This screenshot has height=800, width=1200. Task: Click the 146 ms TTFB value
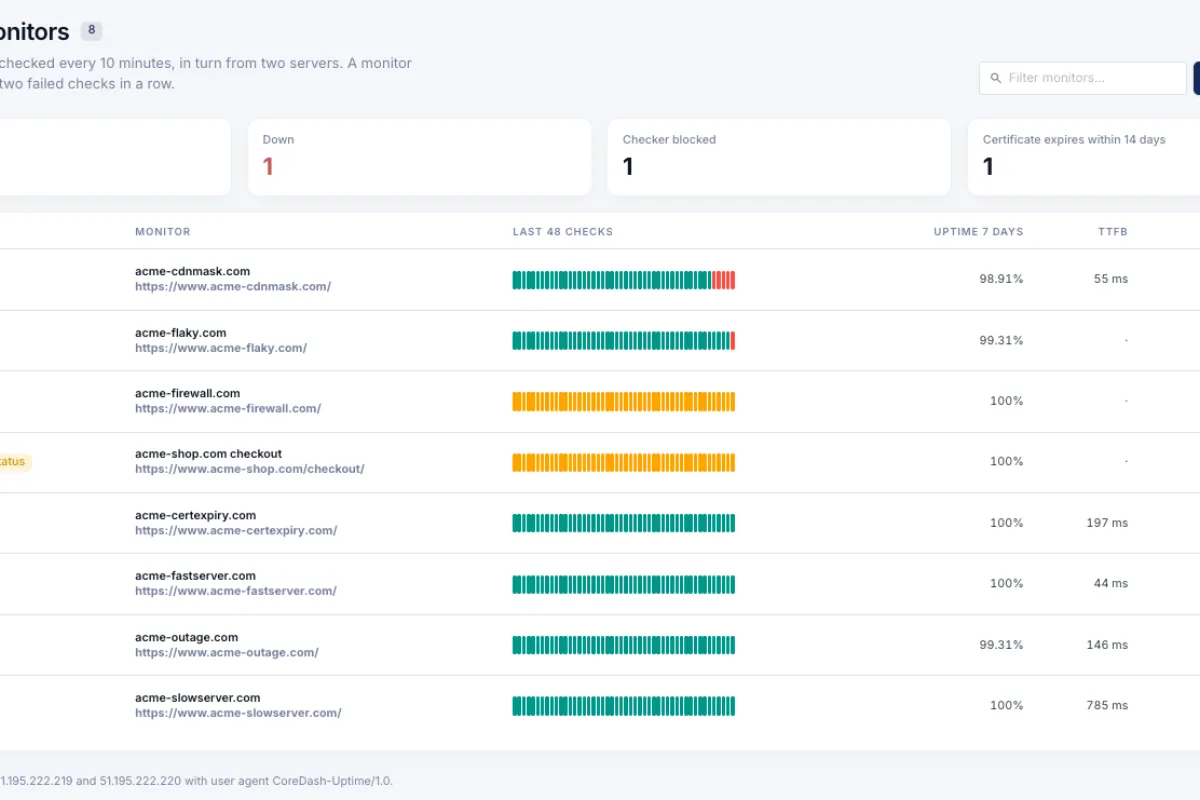(1107, 645)
